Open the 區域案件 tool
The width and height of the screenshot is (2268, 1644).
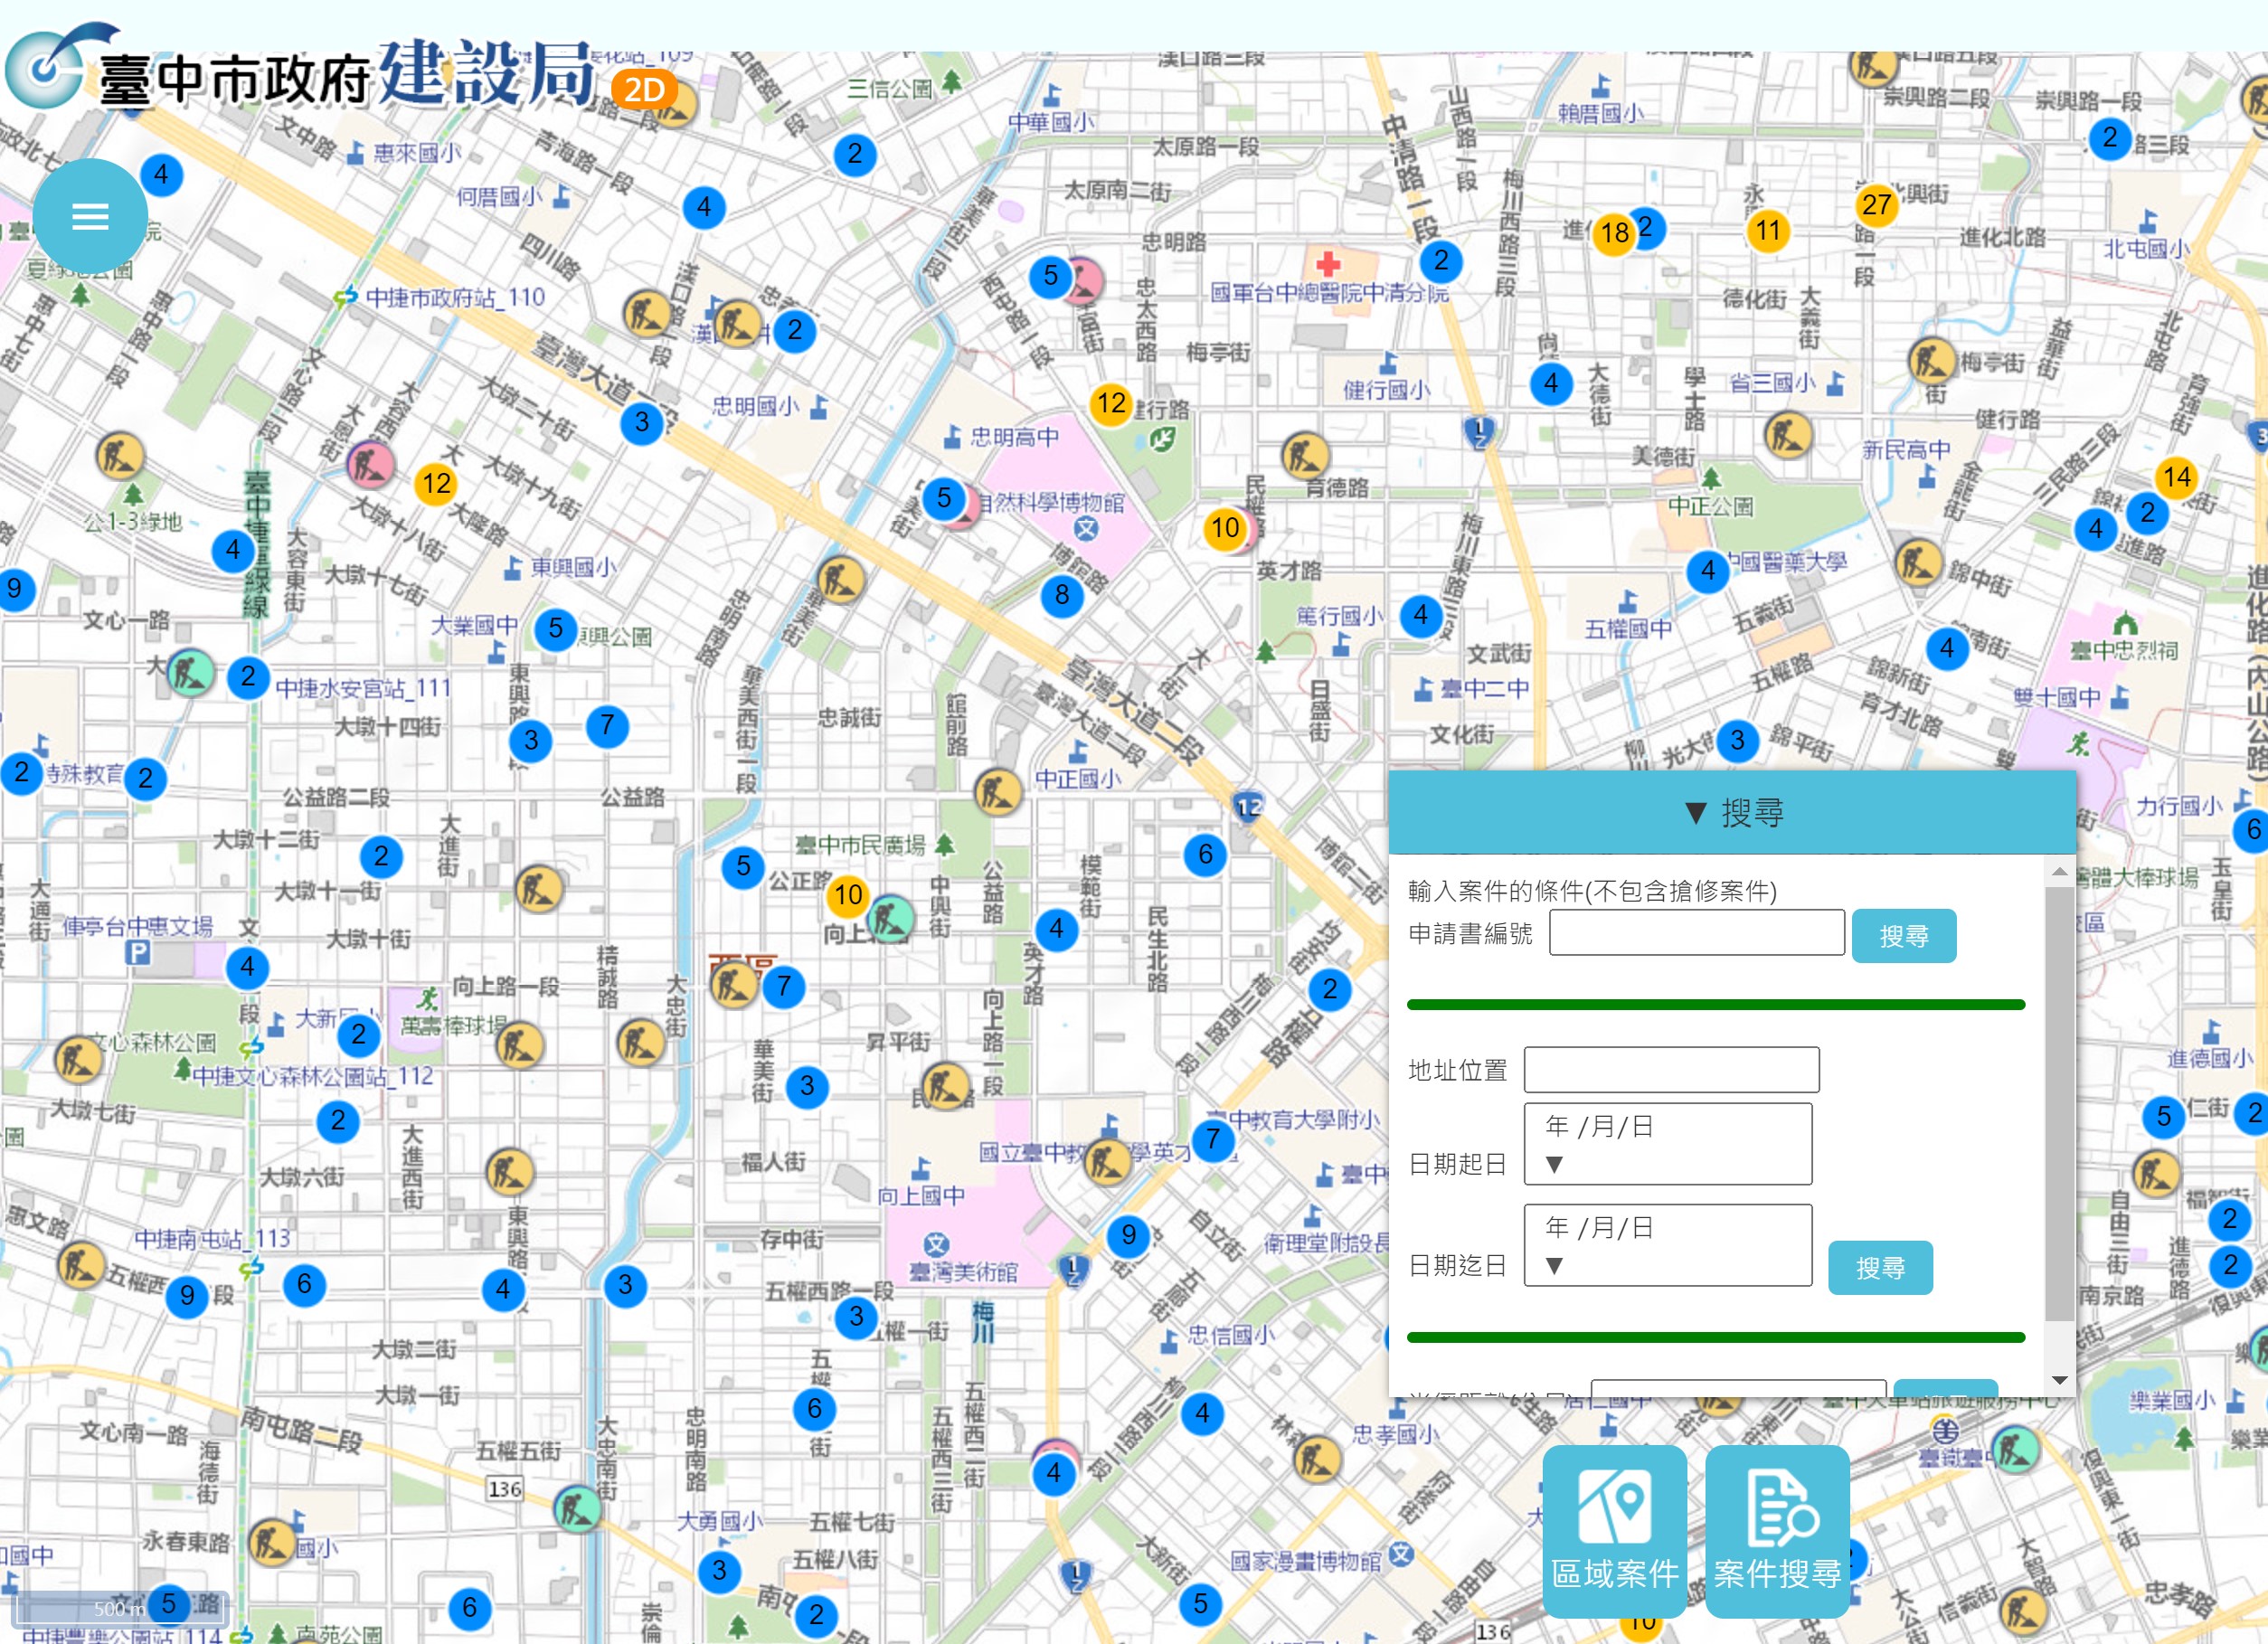coord(1614,1531)
